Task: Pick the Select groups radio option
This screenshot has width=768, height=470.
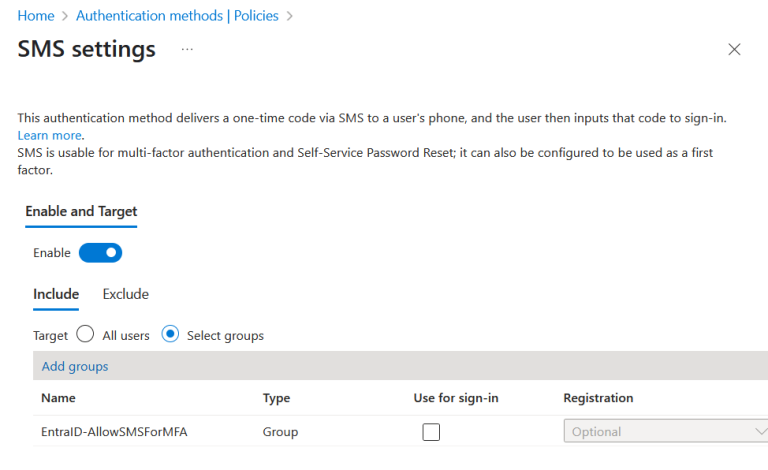Action: tap(170, 335)
